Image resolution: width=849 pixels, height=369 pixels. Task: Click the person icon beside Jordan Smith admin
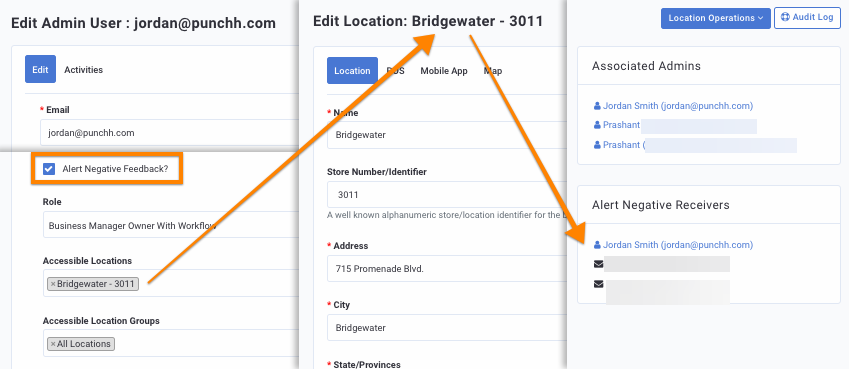pyautogui.click(x=597, y=106)
